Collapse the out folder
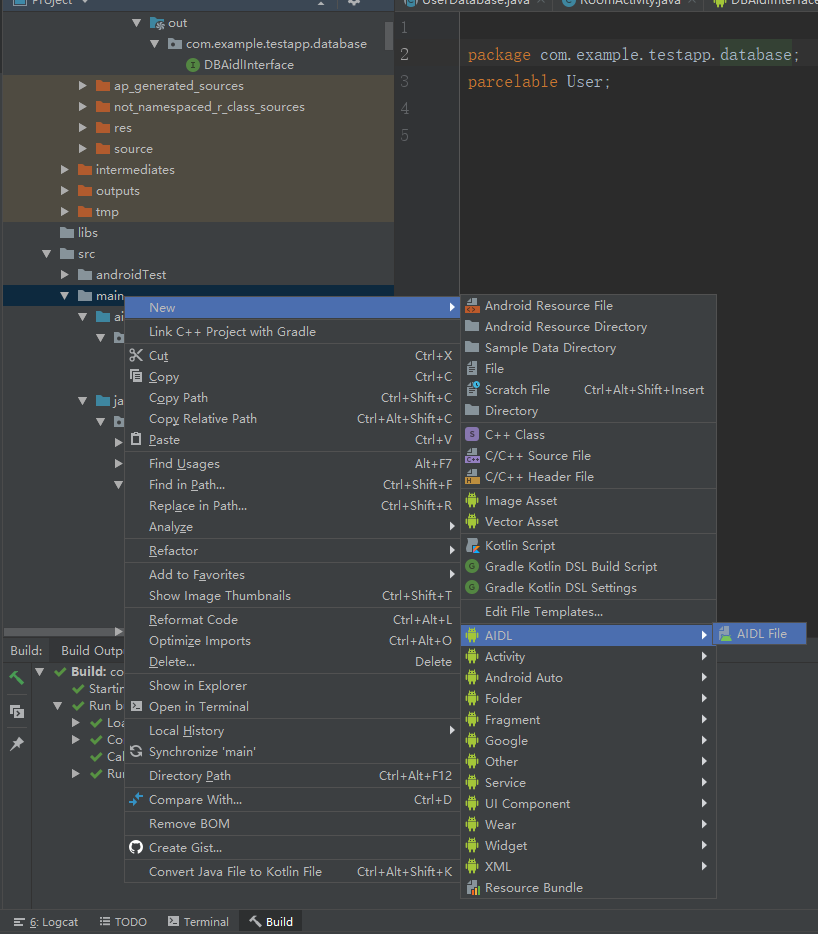 pyautogui.click(x=136, y=23)
